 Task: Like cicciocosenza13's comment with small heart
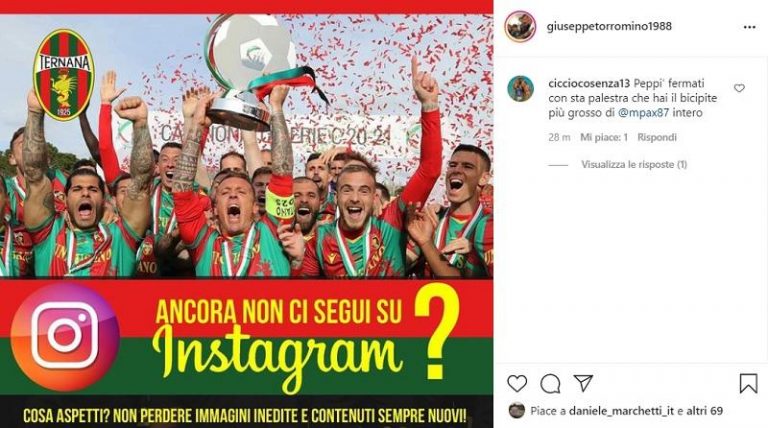[739, 88]
